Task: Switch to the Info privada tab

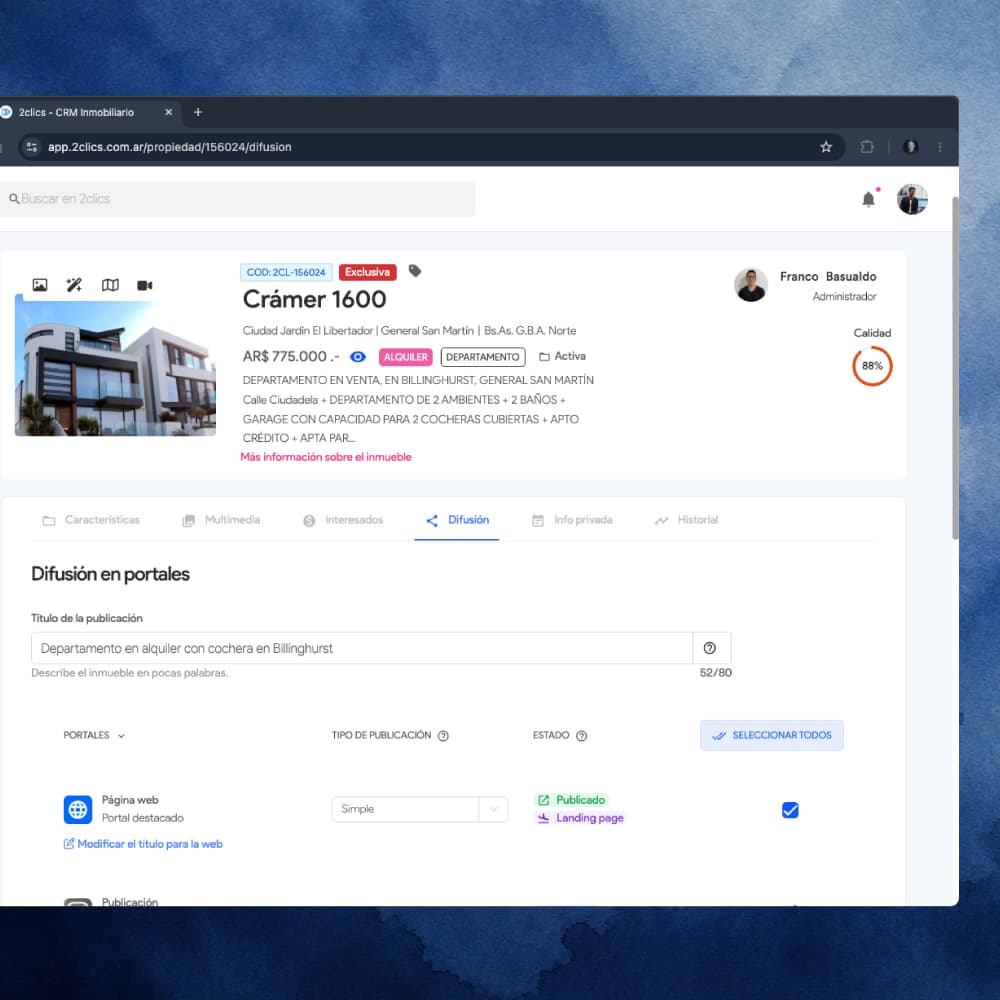Action: (572, 520)
